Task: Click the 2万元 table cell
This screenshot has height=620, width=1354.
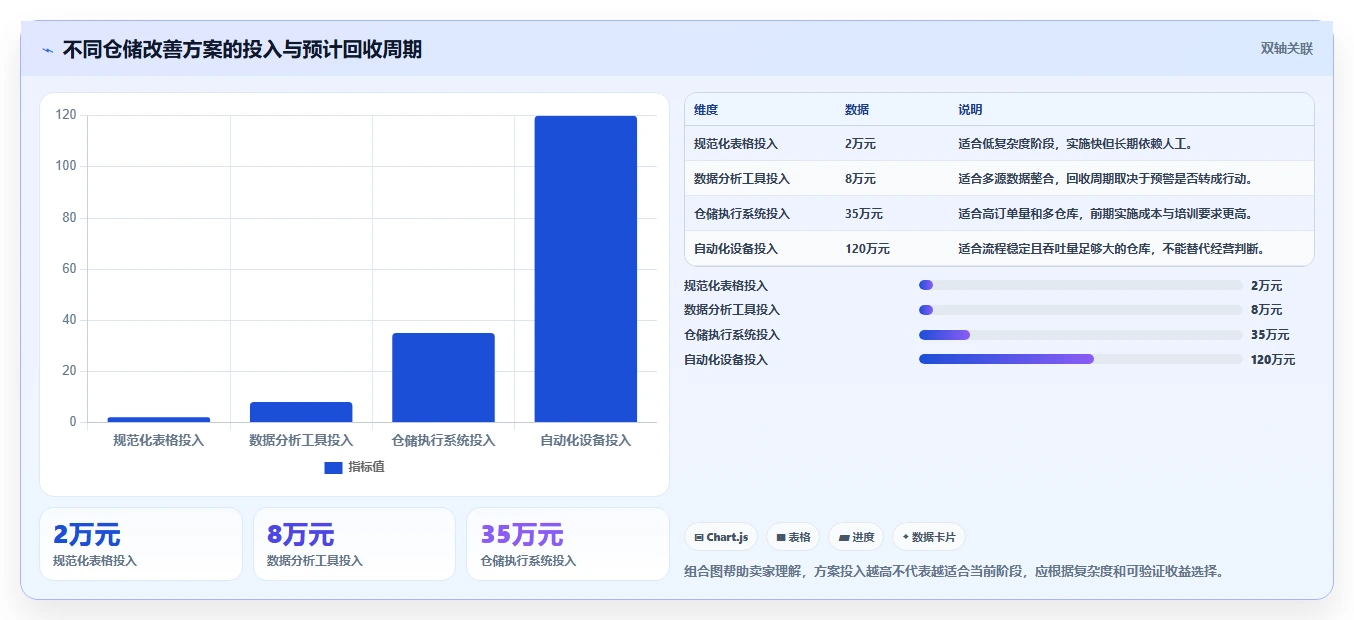Action: (x=860, y=144)
